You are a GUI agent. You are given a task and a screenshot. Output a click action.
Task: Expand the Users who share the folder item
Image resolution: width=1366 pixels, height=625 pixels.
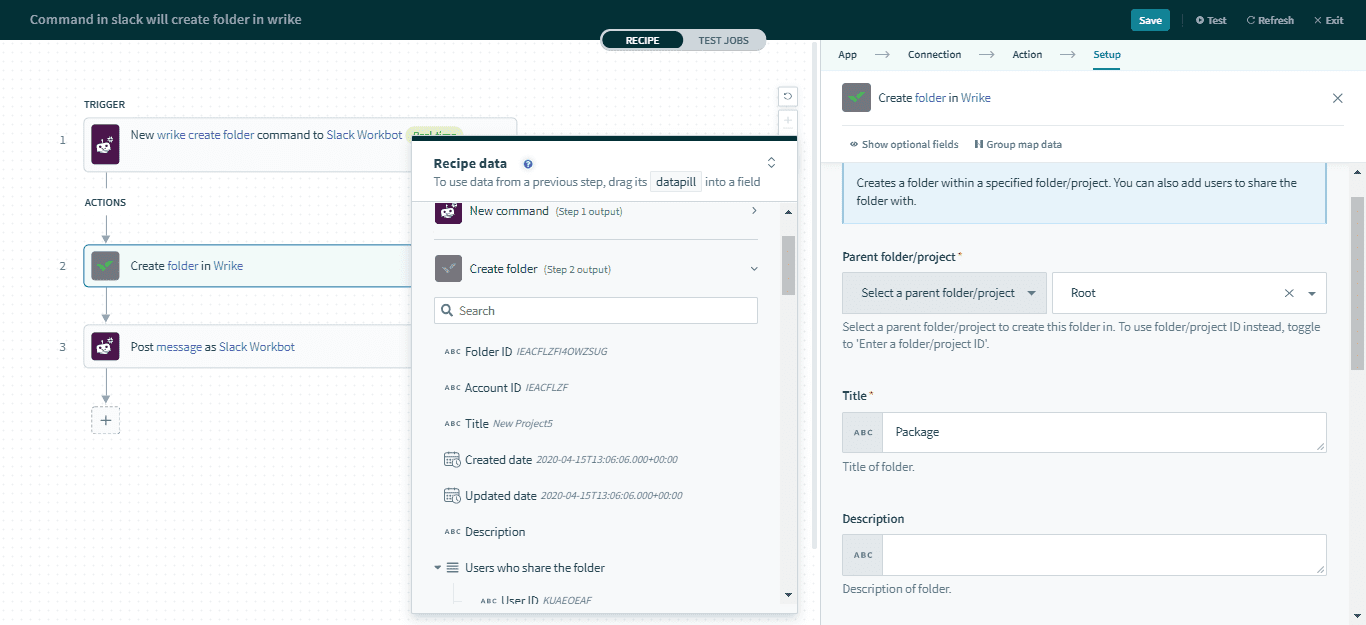click(x=437, y=567)
